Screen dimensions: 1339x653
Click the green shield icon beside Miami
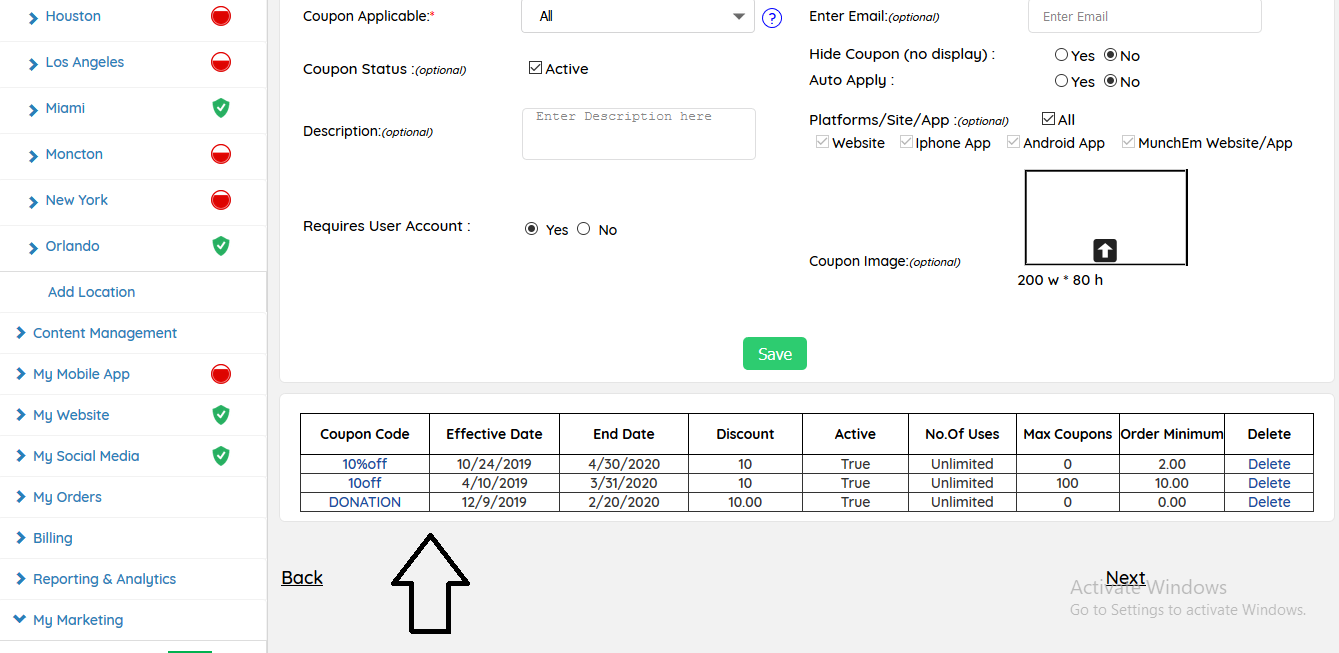pos(221,108)
